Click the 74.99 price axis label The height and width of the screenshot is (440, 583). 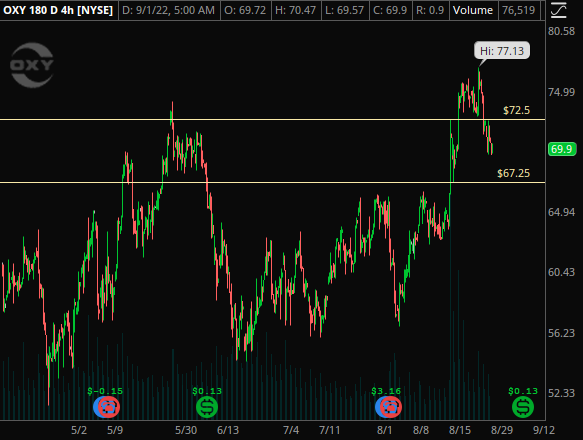pyautogui.click(x=561, y=92)
